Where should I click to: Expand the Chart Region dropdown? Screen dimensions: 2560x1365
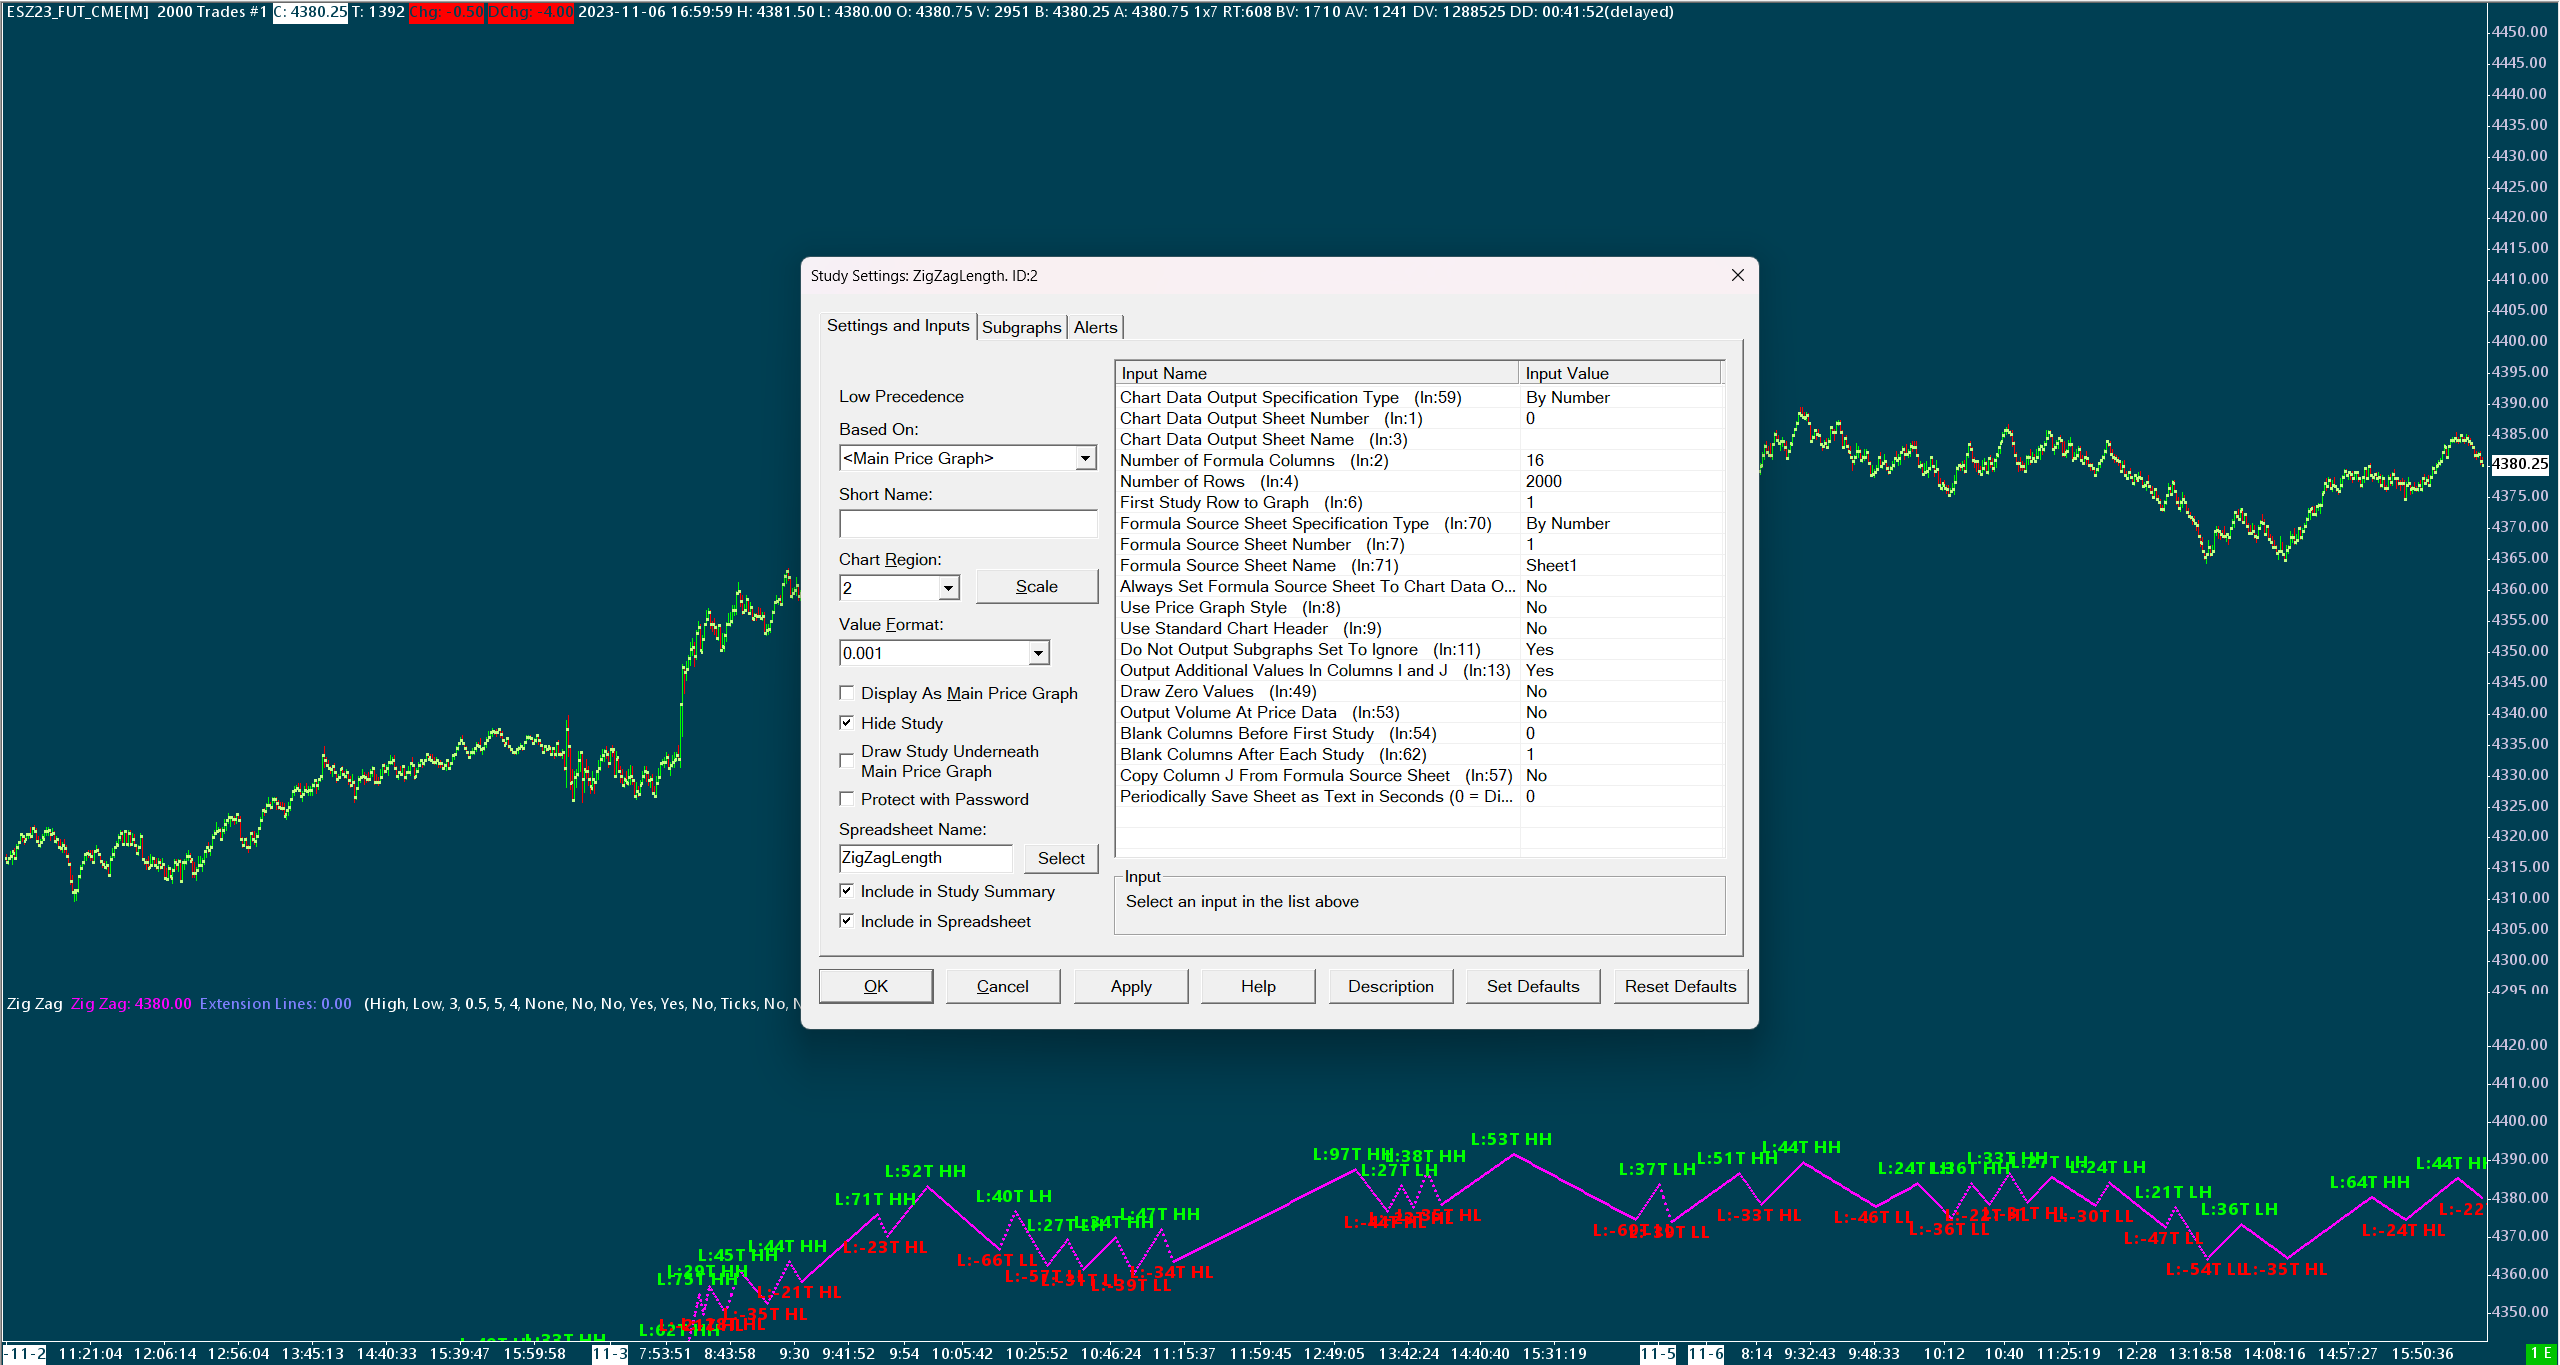tap(947, 588)
